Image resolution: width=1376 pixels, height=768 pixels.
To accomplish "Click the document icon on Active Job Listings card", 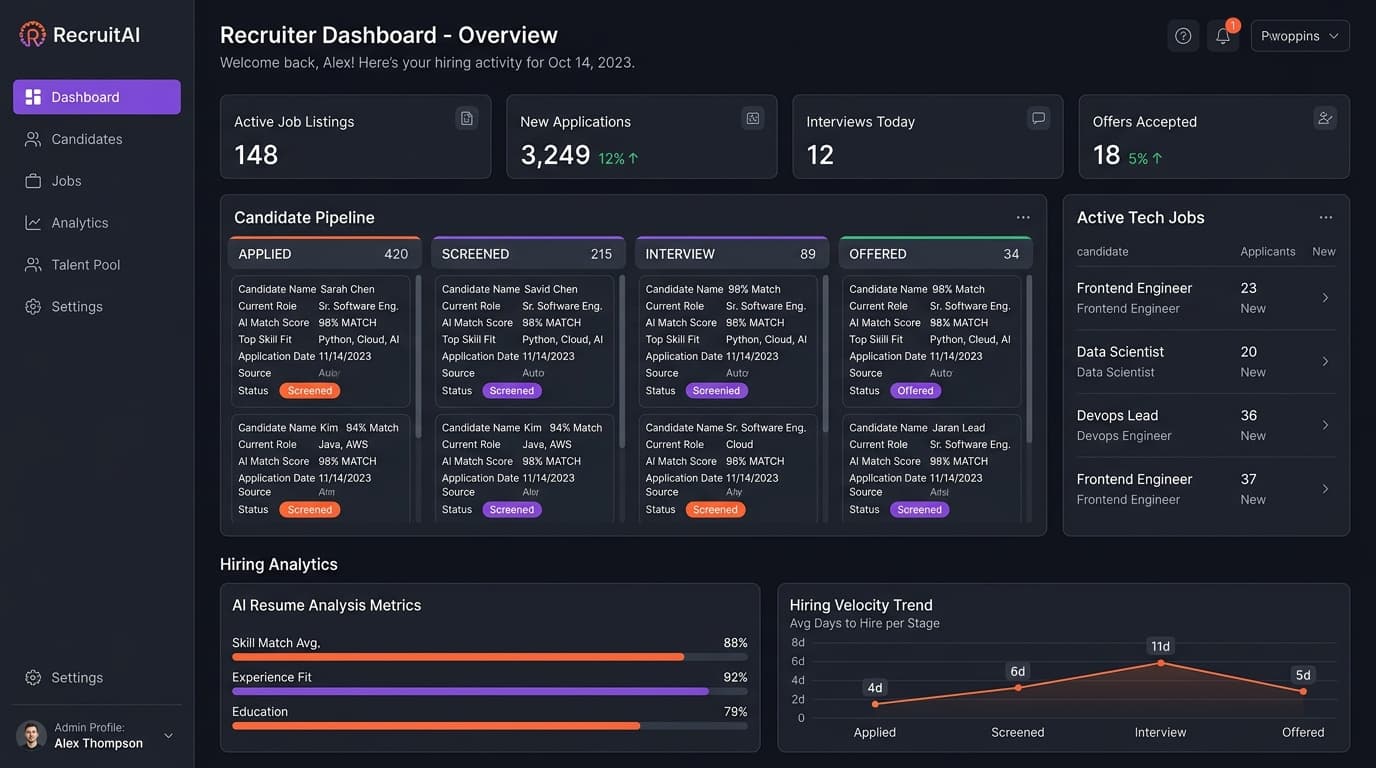I will [x=466, y=118].
